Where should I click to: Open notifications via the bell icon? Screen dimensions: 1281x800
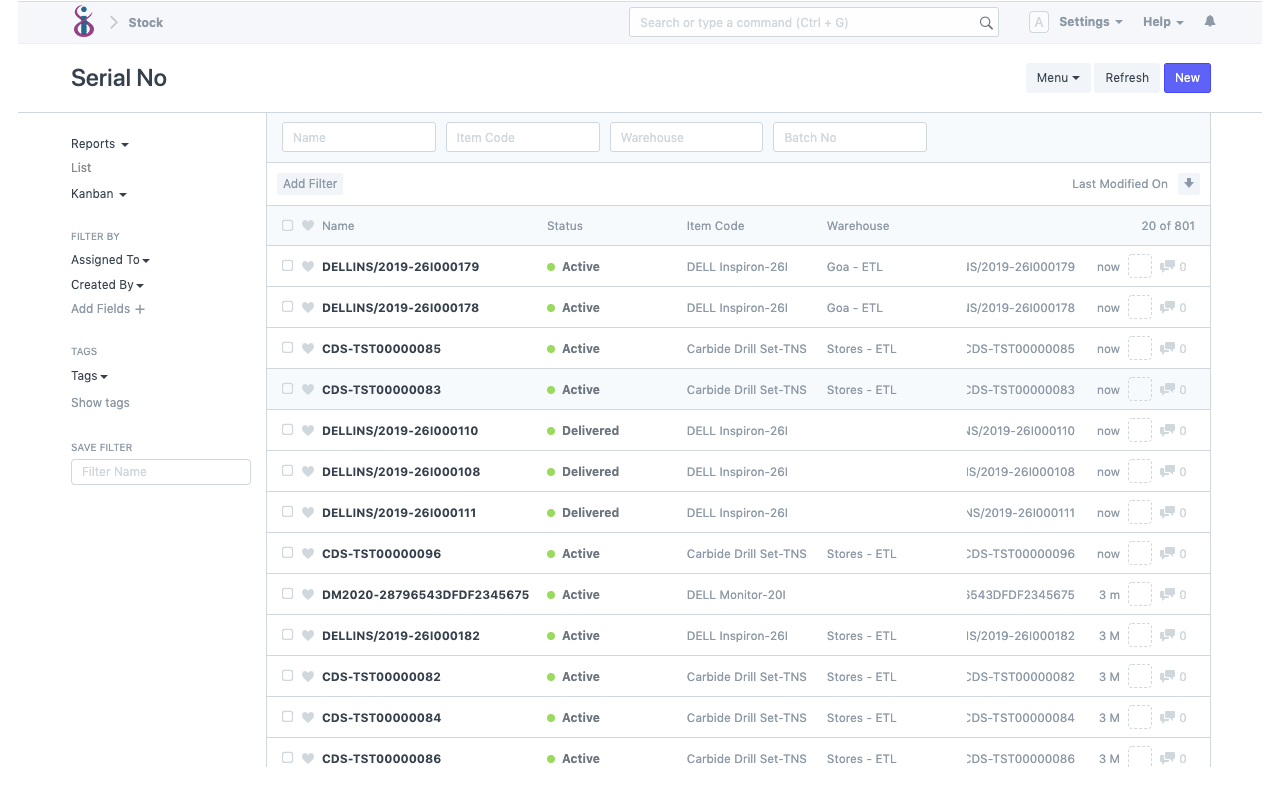pyautogui.click(x=1209, y=21)
